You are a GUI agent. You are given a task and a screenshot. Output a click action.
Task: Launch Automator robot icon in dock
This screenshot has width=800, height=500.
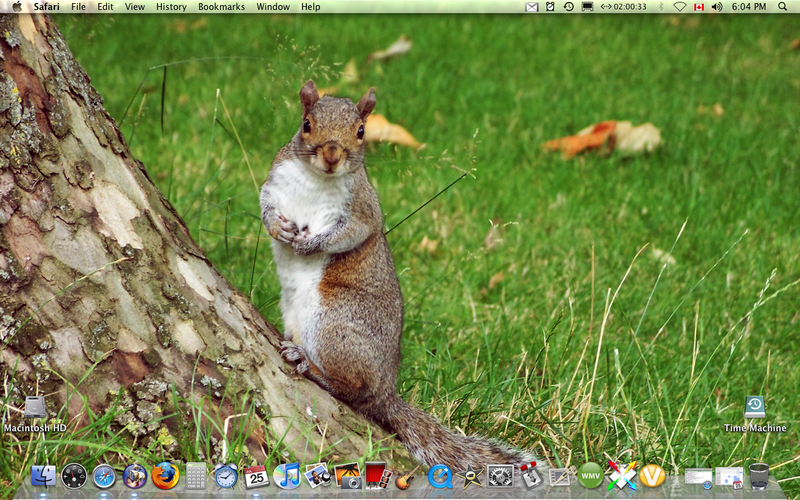click(531, 476)
